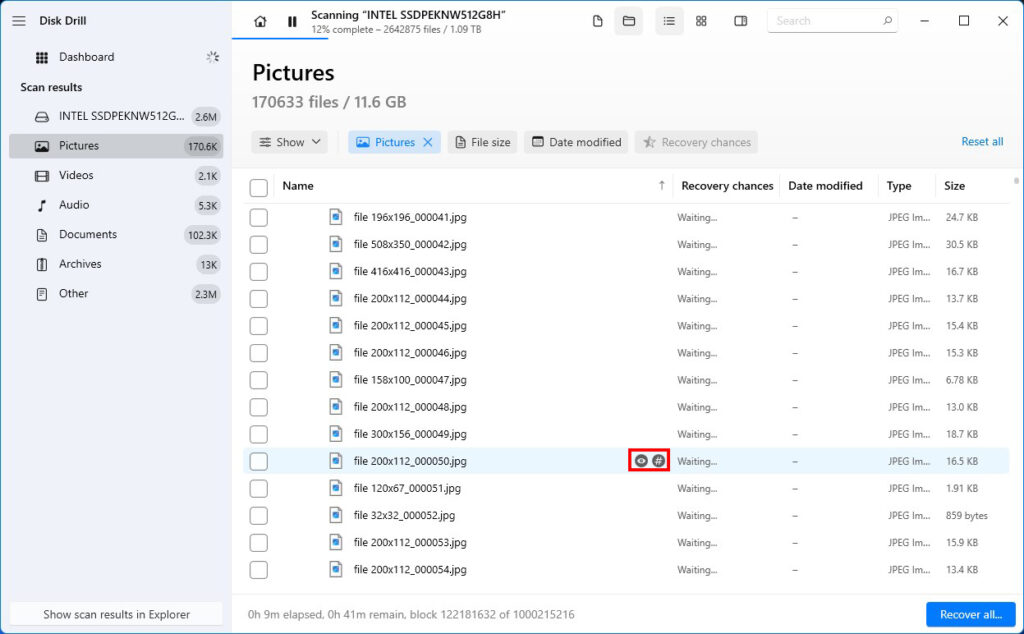Pause the scan of INTEL SSDPEKNW512G8H
This screenshot has height=634, width=1024.
click(x=291, y=20)
